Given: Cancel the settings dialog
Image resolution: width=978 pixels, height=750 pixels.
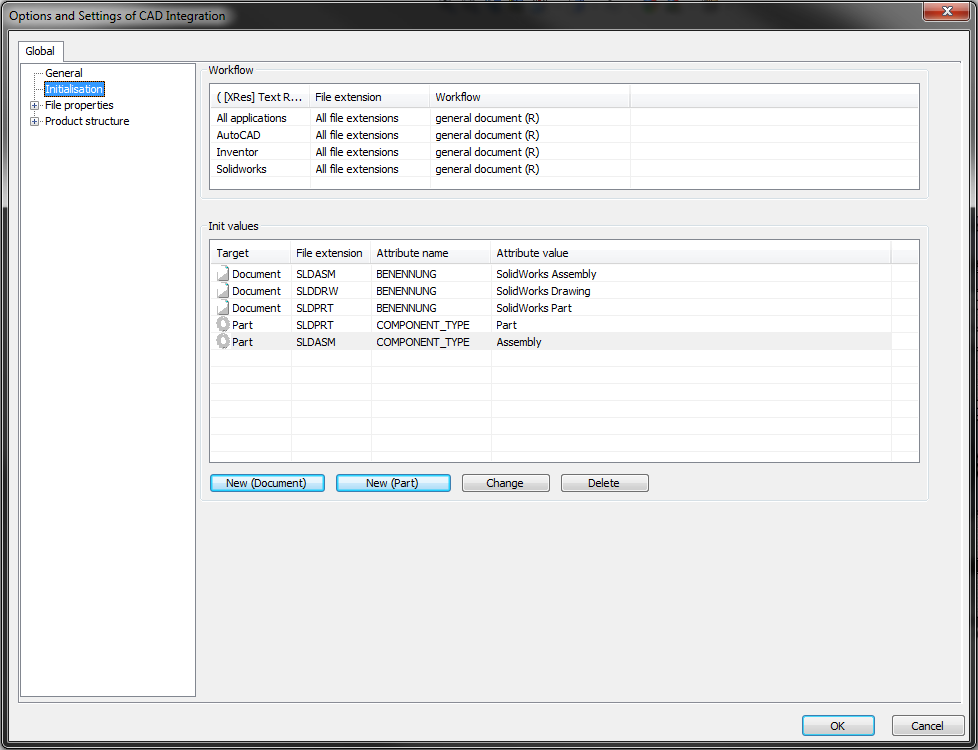Looking at the screenshot, I should click(x=927, y=726).
